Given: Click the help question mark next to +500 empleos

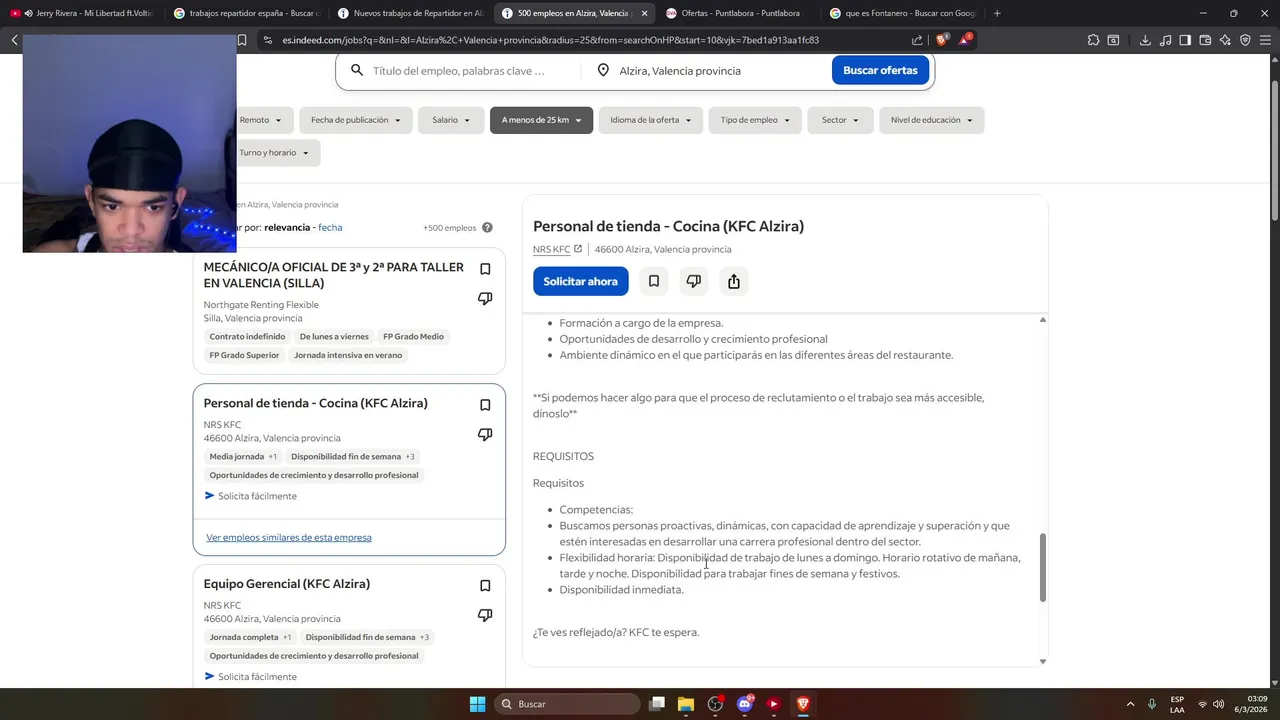Looking at the screenshot, I should coord(487,228).
